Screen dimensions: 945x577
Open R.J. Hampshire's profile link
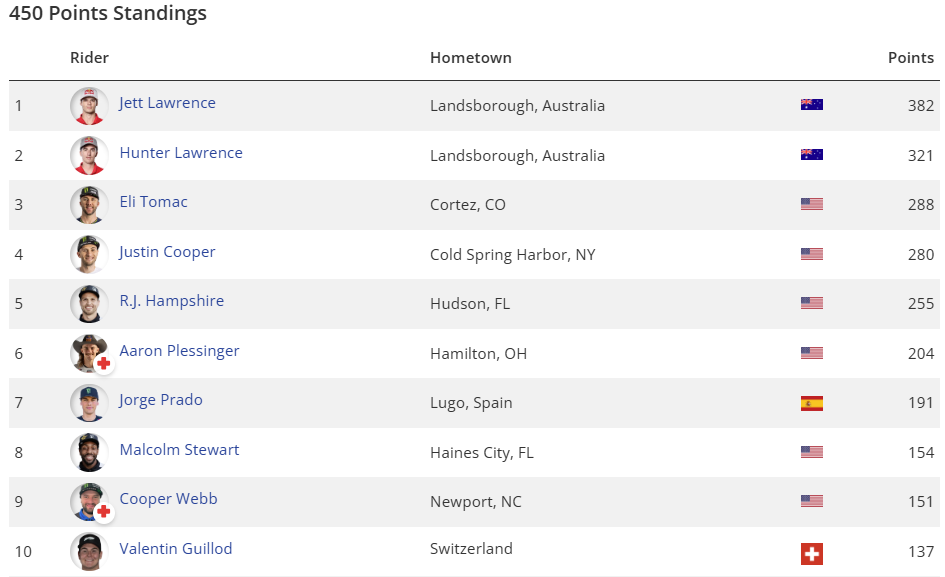[171, 301]
